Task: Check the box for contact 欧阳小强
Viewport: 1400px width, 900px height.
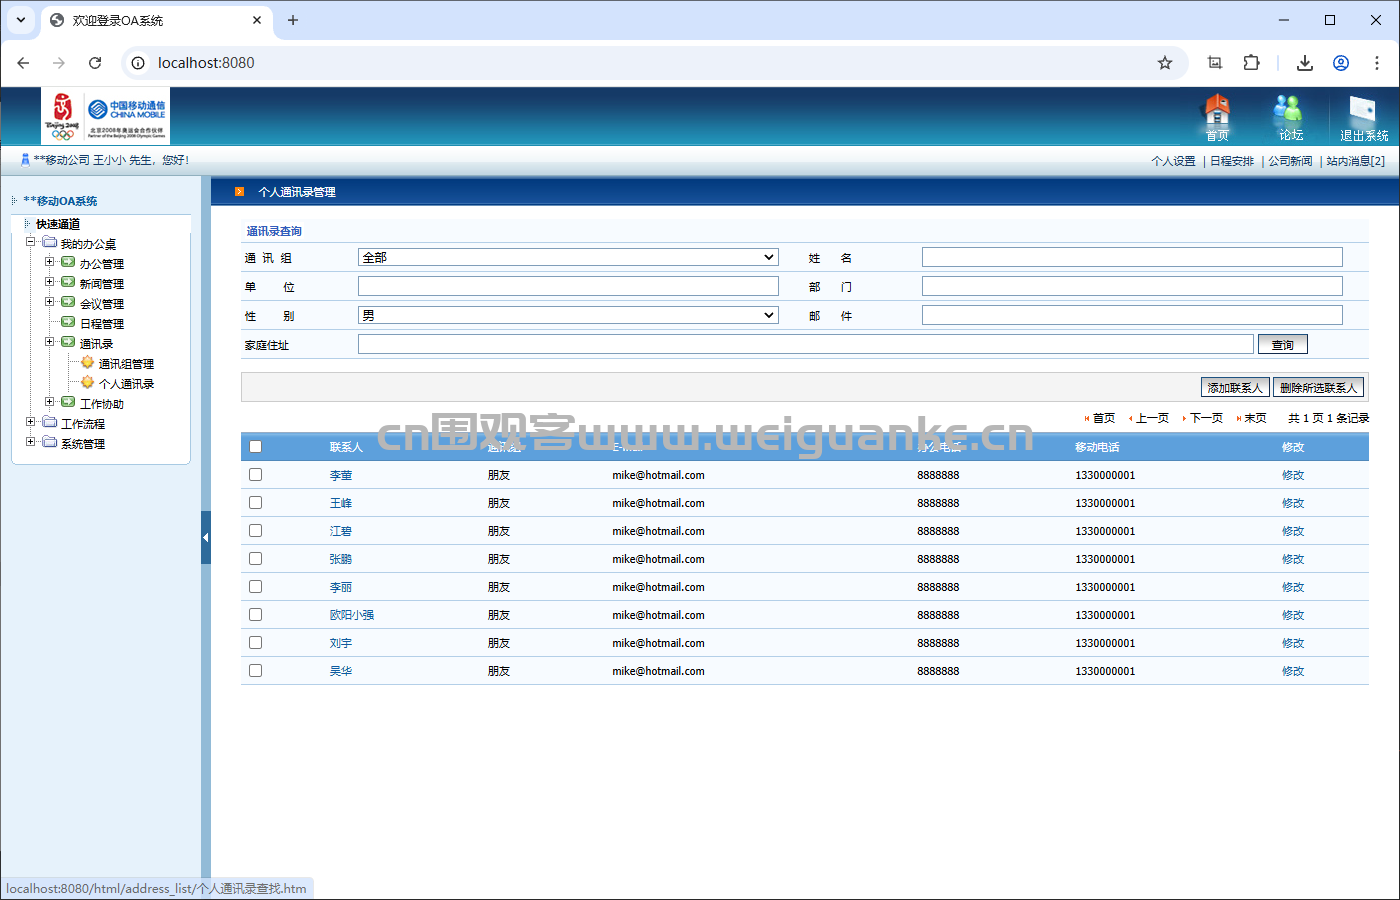Action: pos(255,615)
